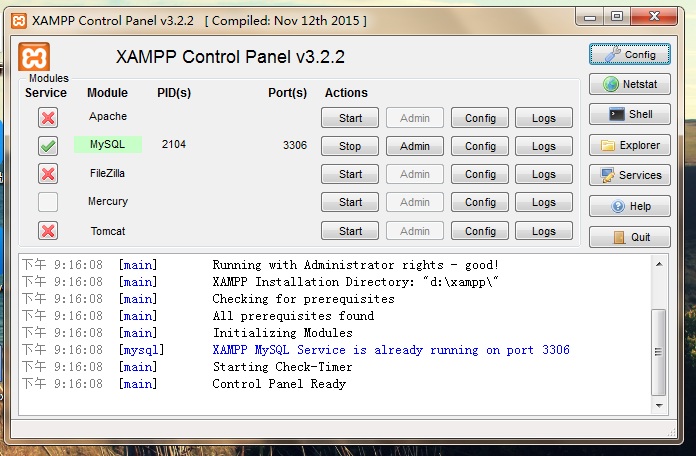The width and height of the screenshot is (696, 456).
Task: Toggle the FileZilla service checkbox
Action: [48, 174]
